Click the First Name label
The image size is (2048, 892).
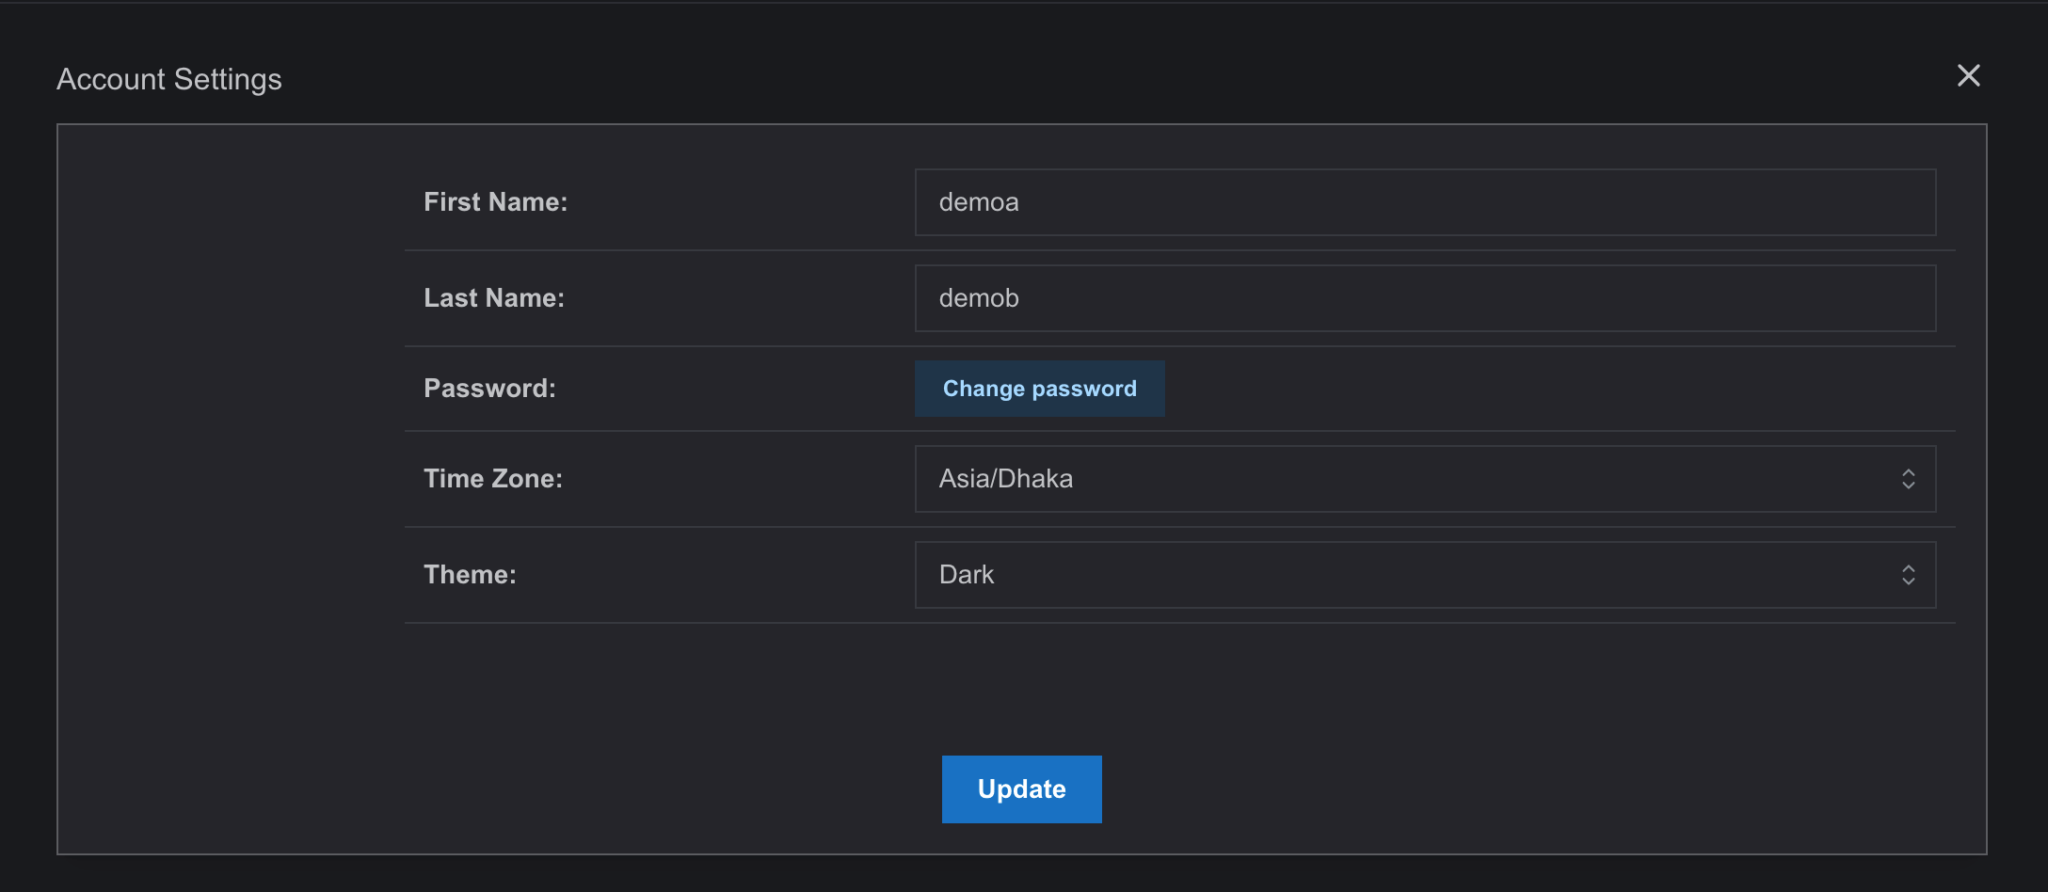[x=496, y=202]
